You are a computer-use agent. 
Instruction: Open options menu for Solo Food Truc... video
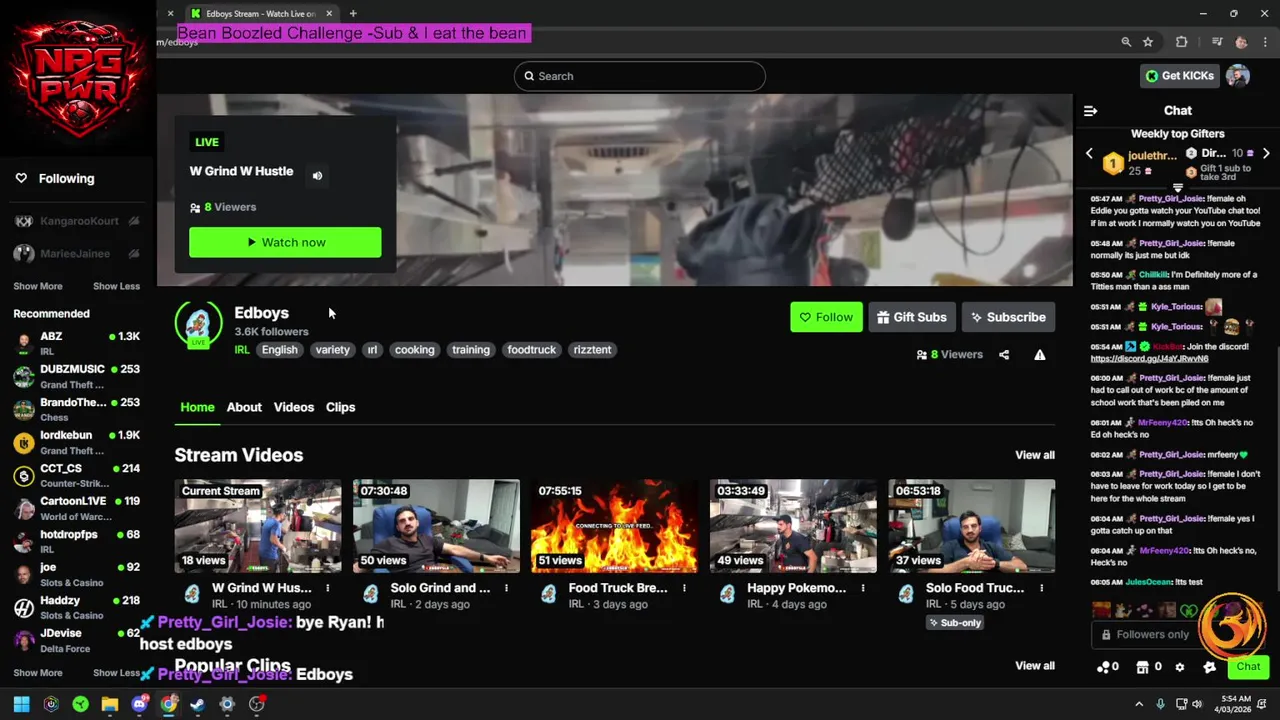(1041, 588)
